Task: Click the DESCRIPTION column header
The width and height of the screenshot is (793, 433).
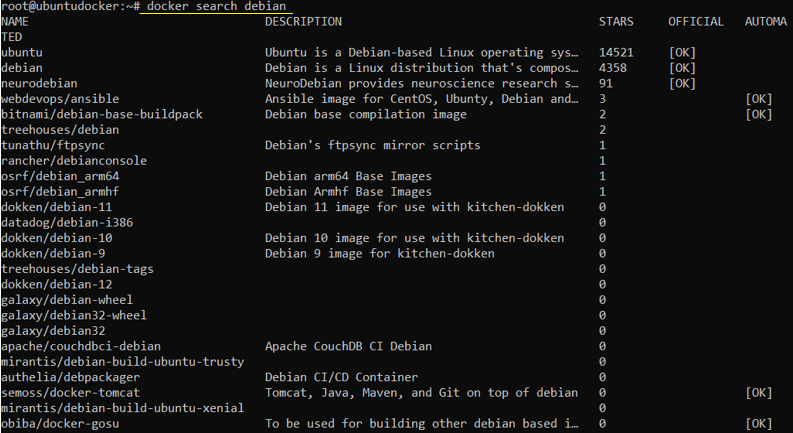Action: tap(303, 22)
